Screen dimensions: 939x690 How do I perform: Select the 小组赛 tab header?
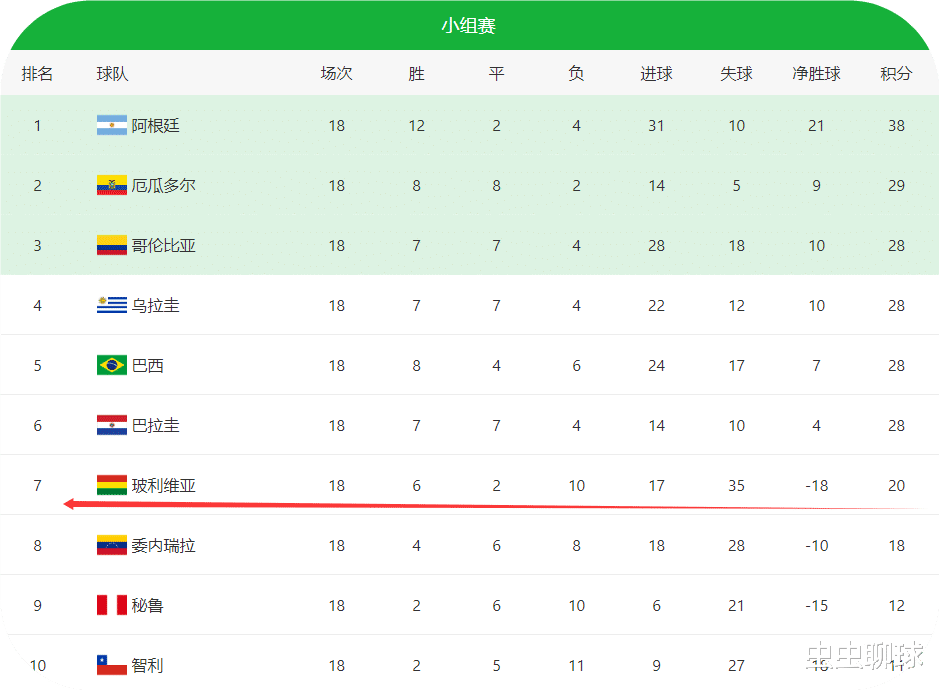tap(469, 26)
